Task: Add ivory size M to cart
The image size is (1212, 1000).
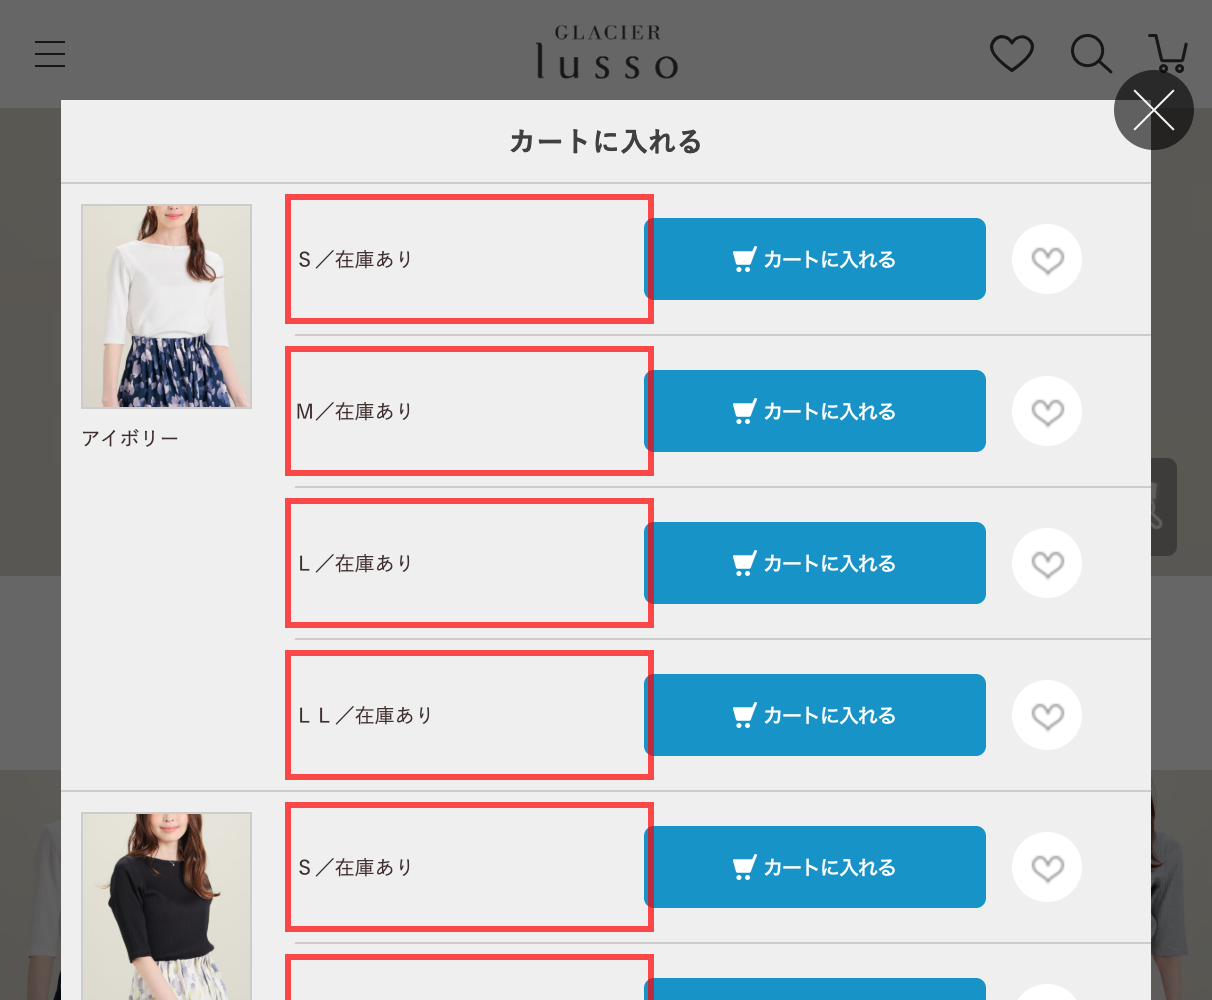Action: (815, 411)
